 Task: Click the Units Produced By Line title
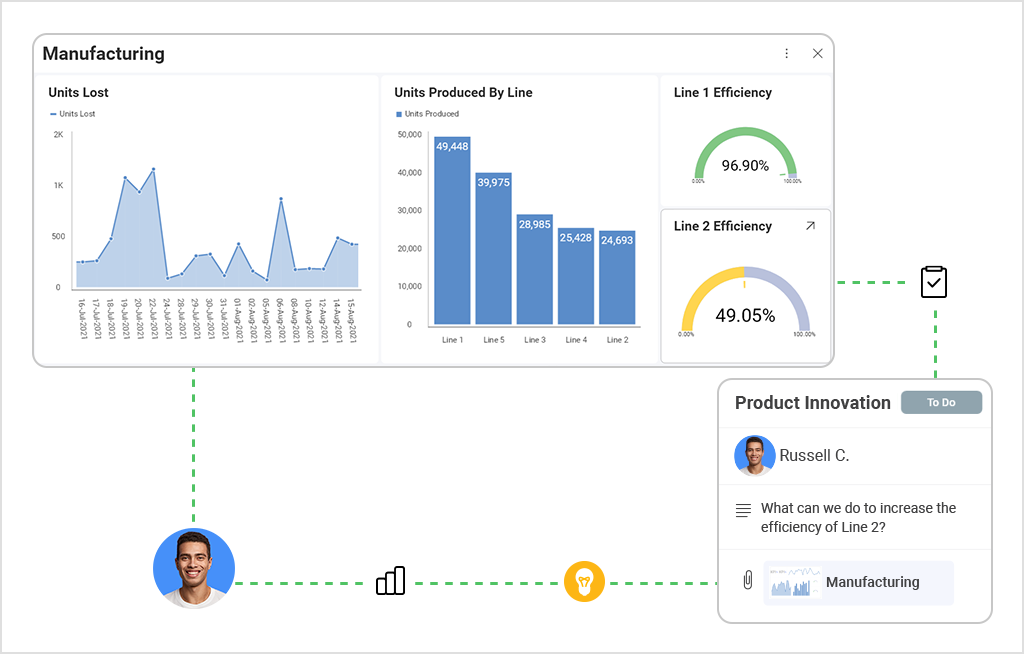pos(463,92)
